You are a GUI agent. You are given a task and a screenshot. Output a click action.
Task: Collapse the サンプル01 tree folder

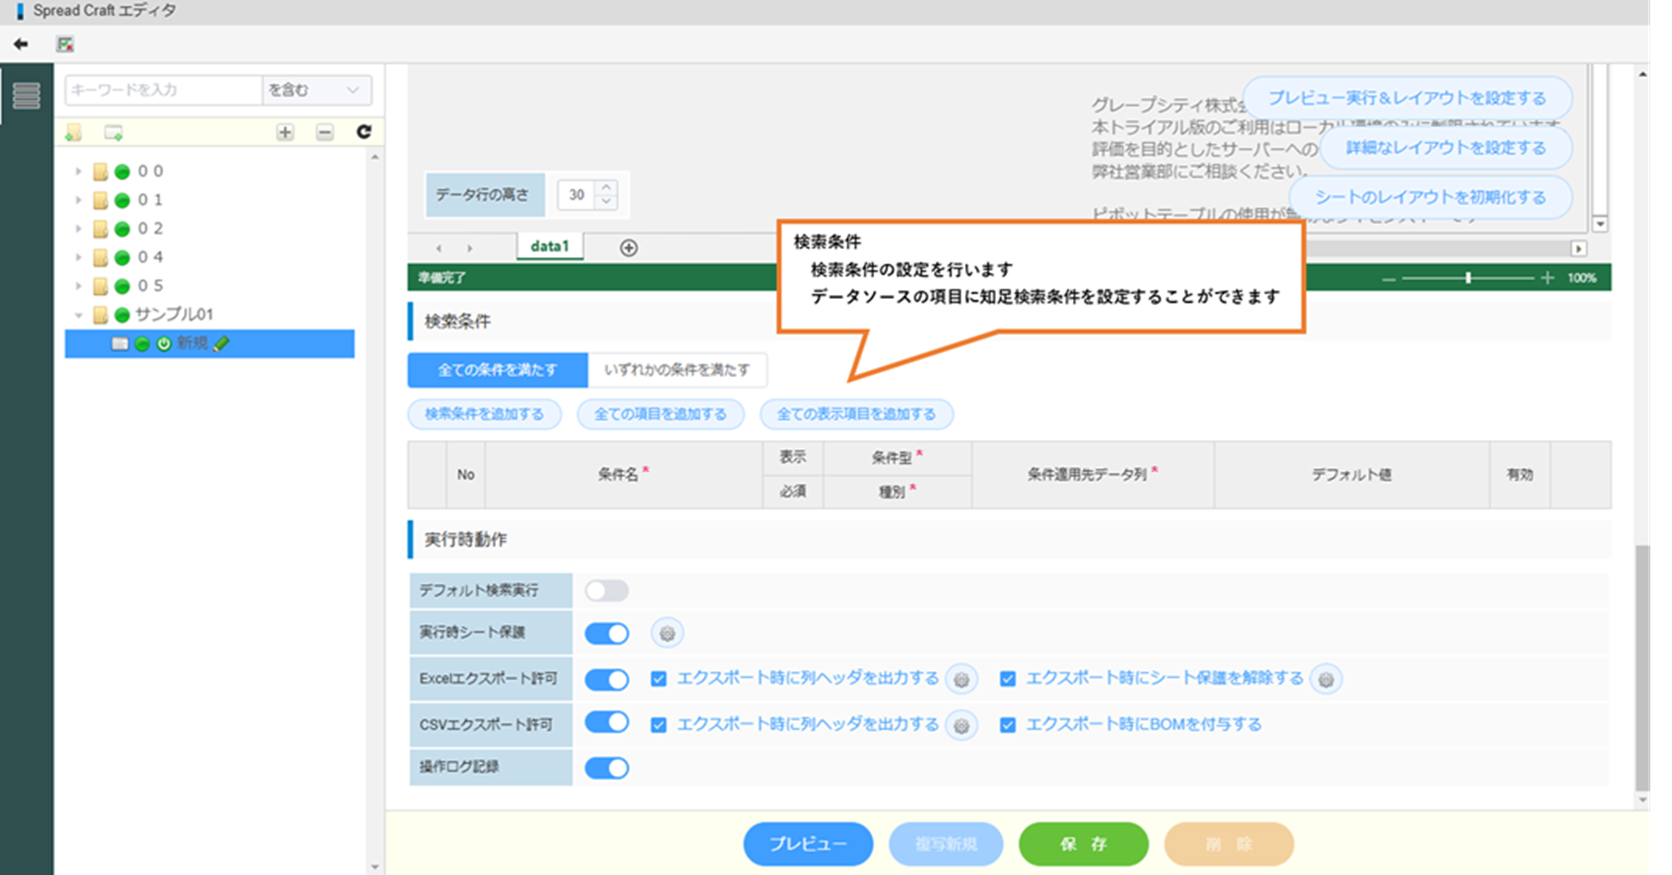(79, 315)
